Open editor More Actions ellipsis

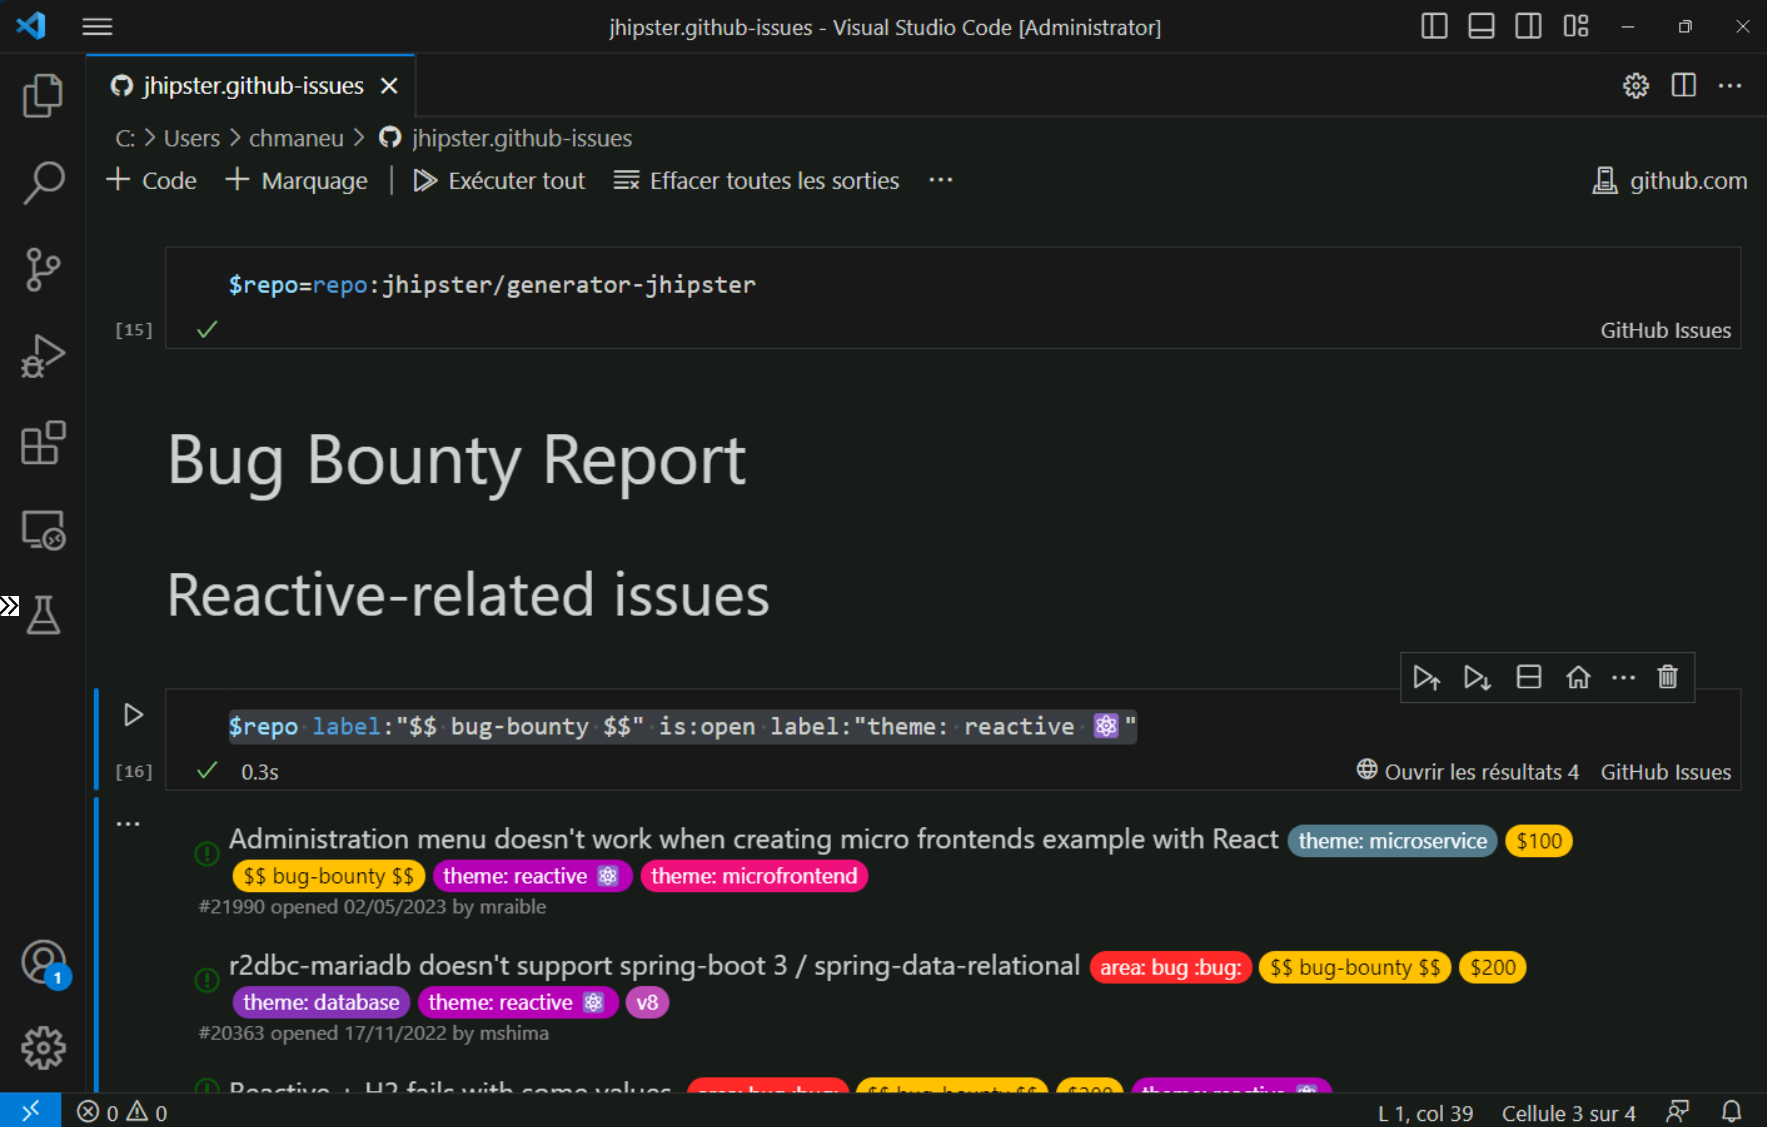(1730, 86)
